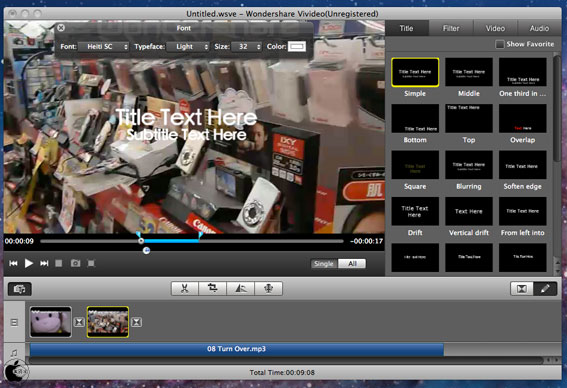
Task: Switch preview mode to Single
Action: pos(324,264)
